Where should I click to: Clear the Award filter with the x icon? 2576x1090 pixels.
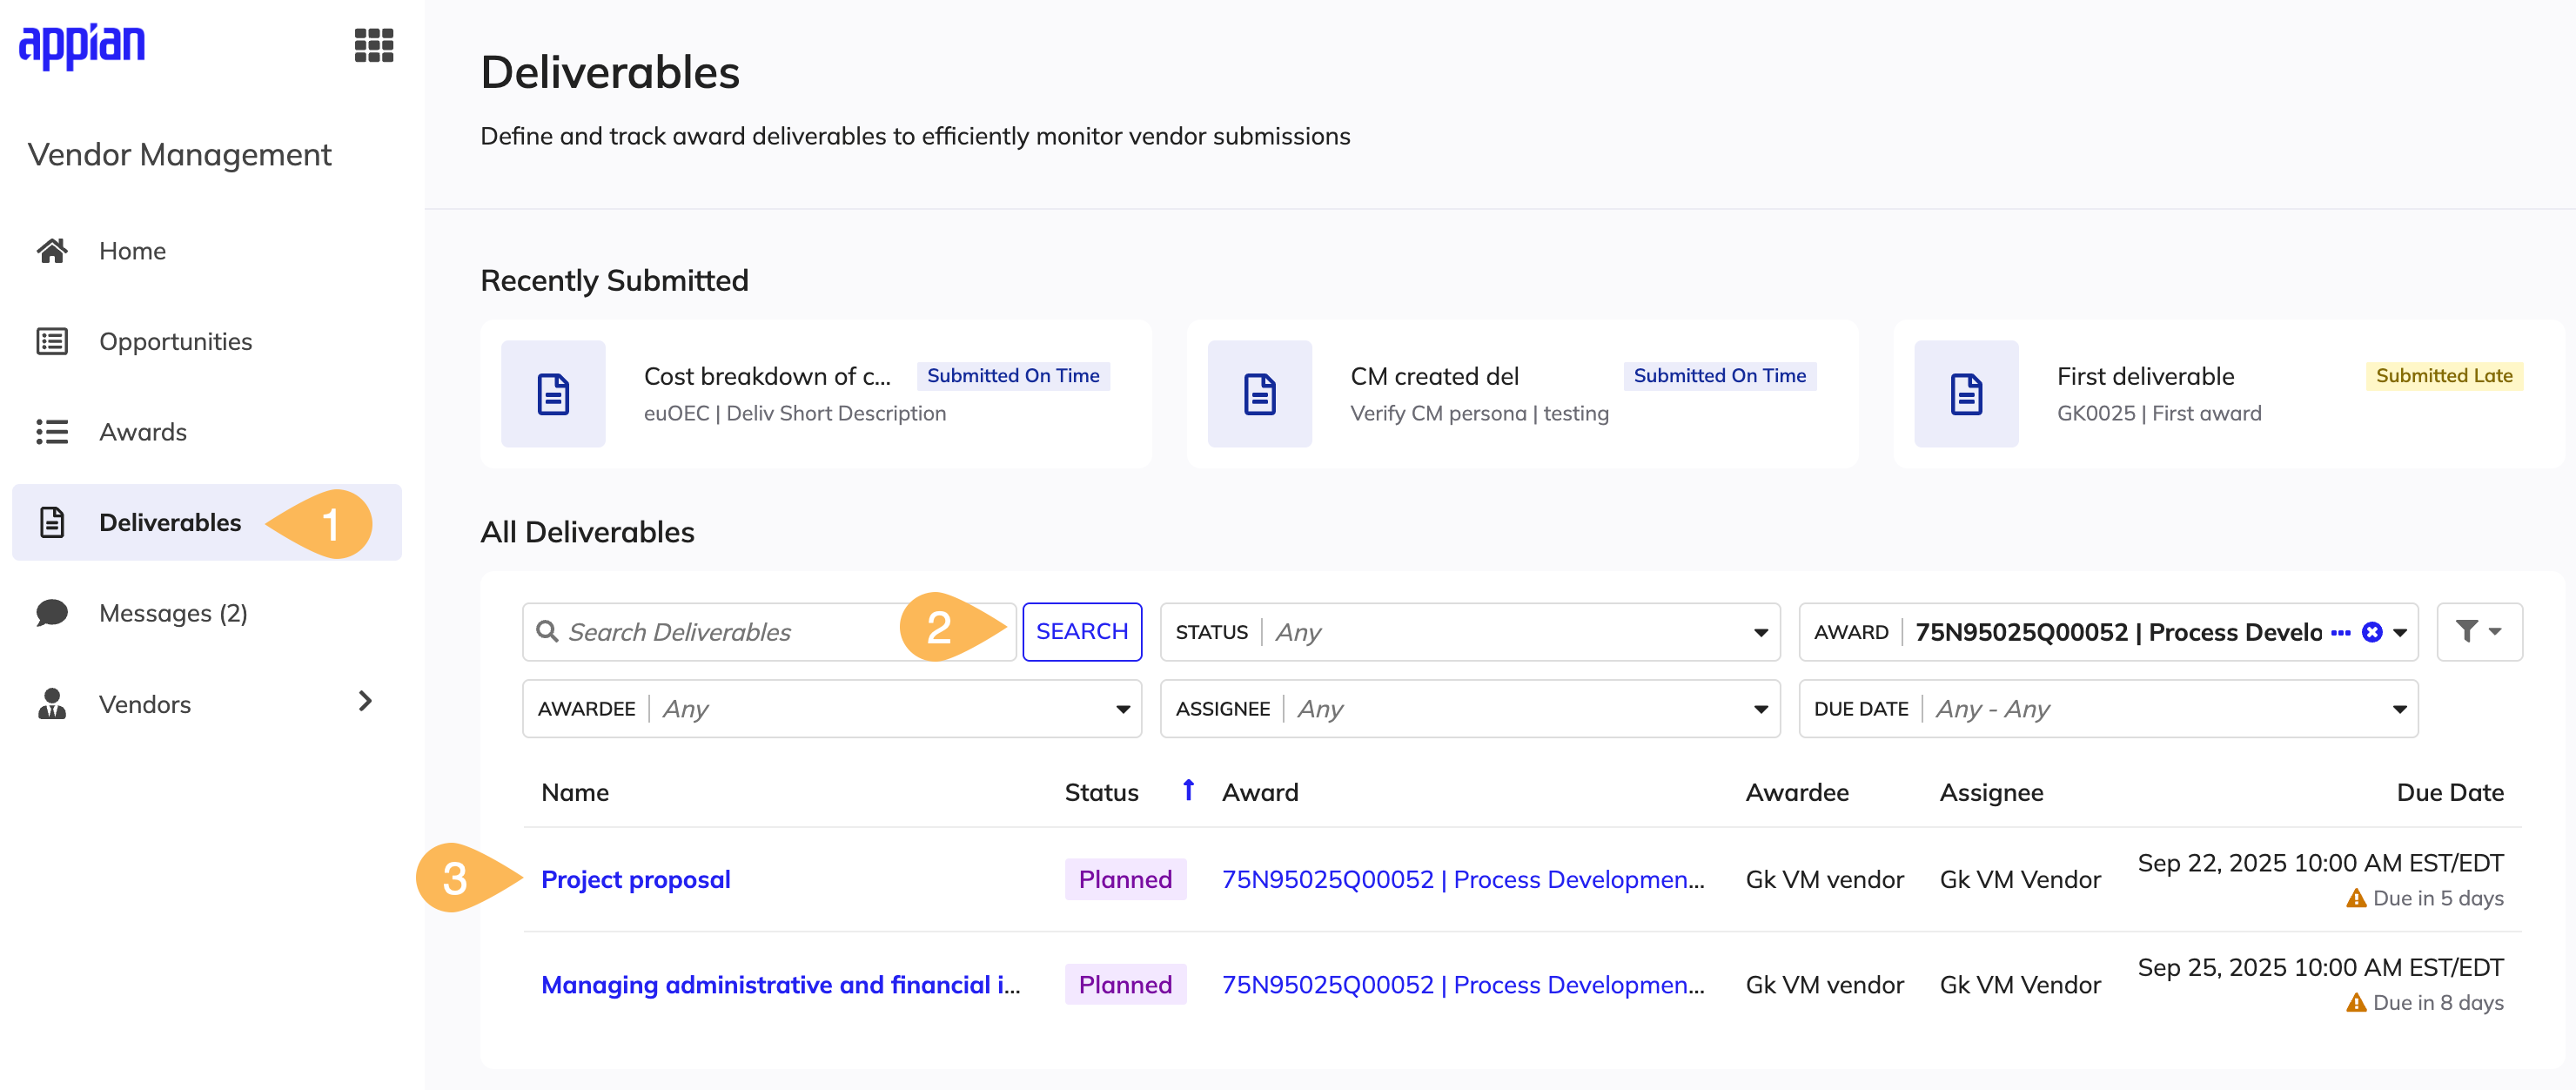(2372, 632)
